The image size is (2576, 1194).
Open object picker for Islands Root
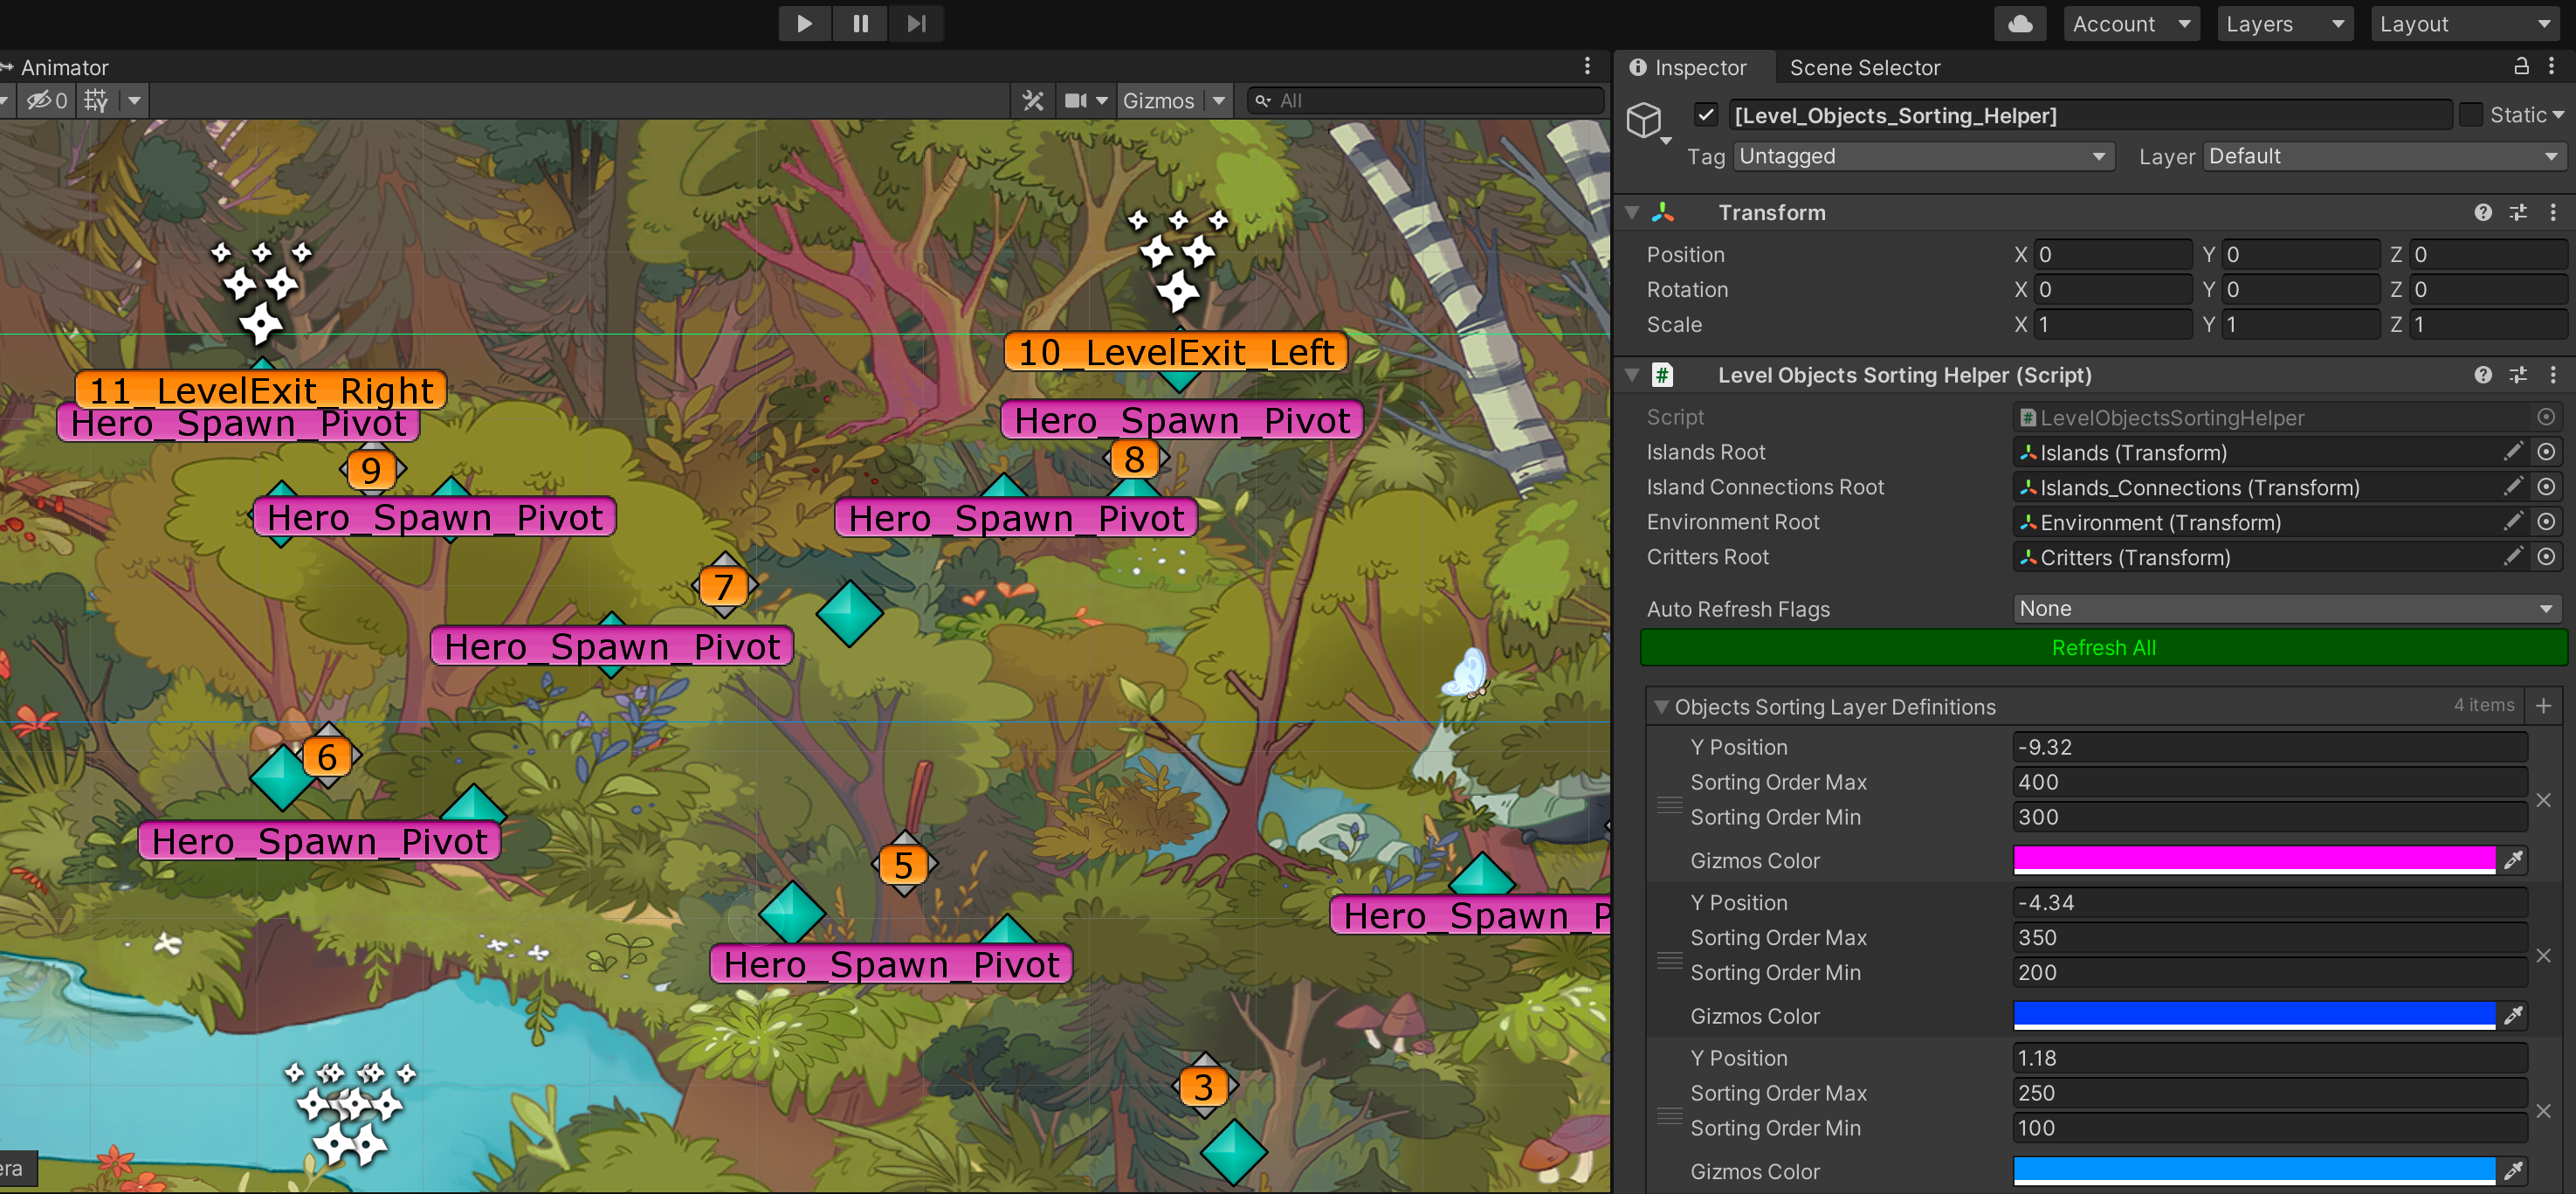(x=2546, y=452)
